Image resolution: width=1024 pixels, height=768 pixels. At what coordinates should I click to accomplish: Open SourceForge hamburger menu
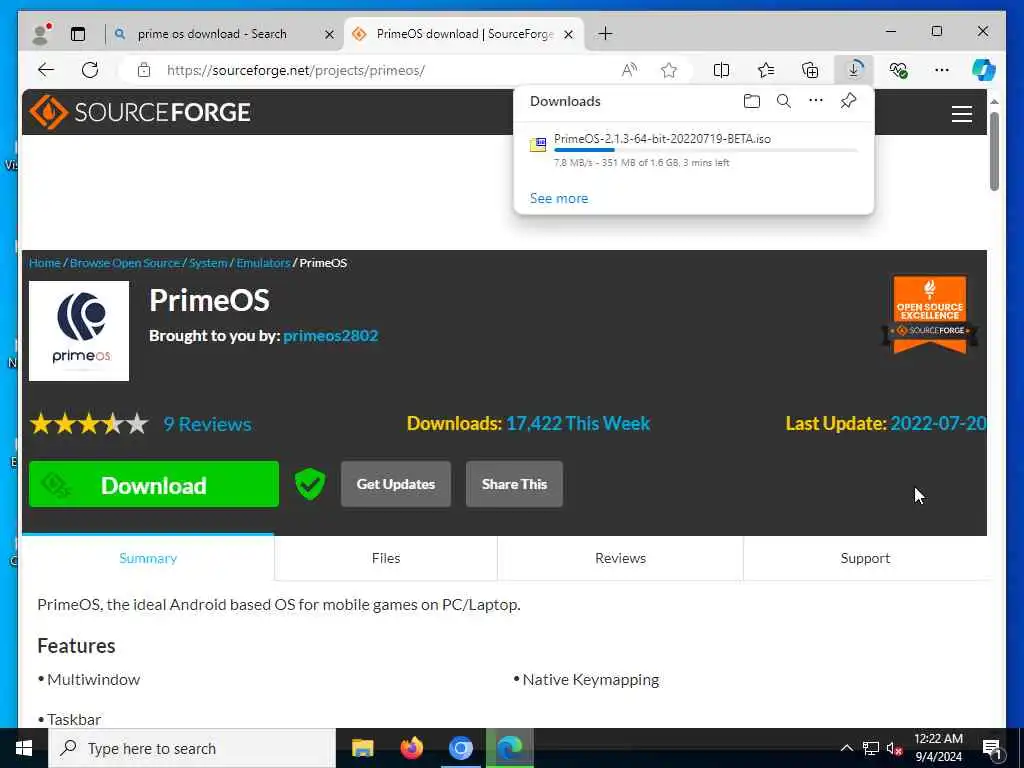coord(961,114)
